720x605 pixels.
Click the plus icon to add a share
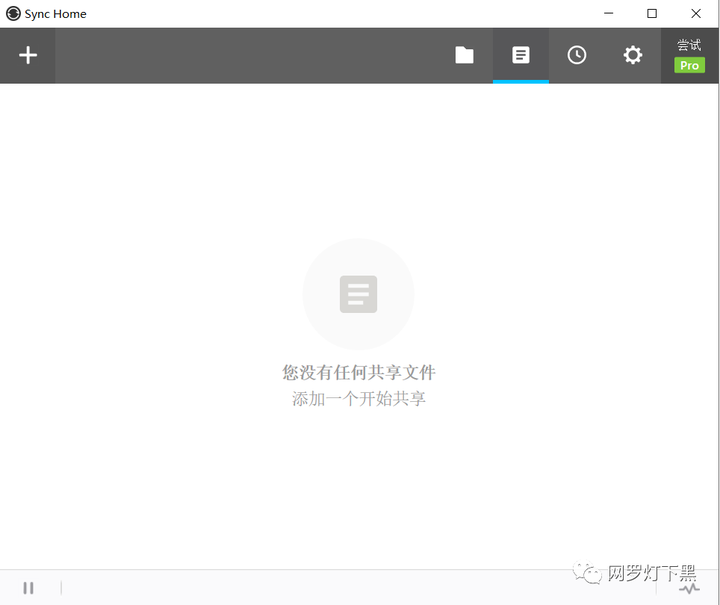coord(28,55)
